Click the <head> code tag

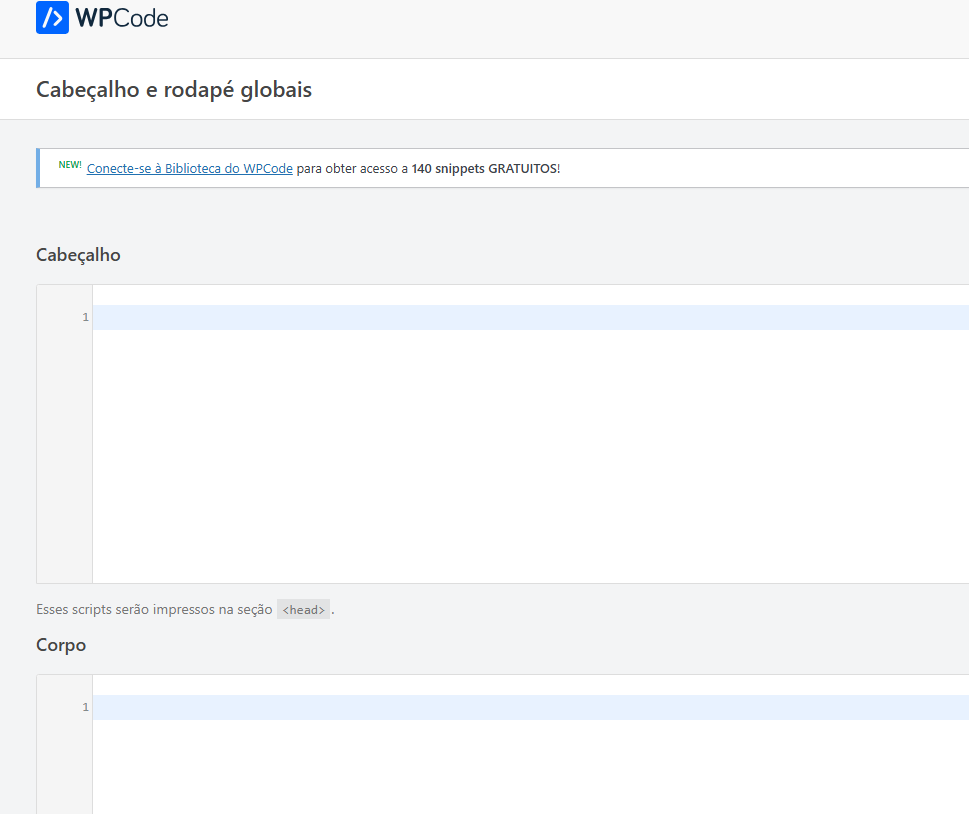[303, 609]
